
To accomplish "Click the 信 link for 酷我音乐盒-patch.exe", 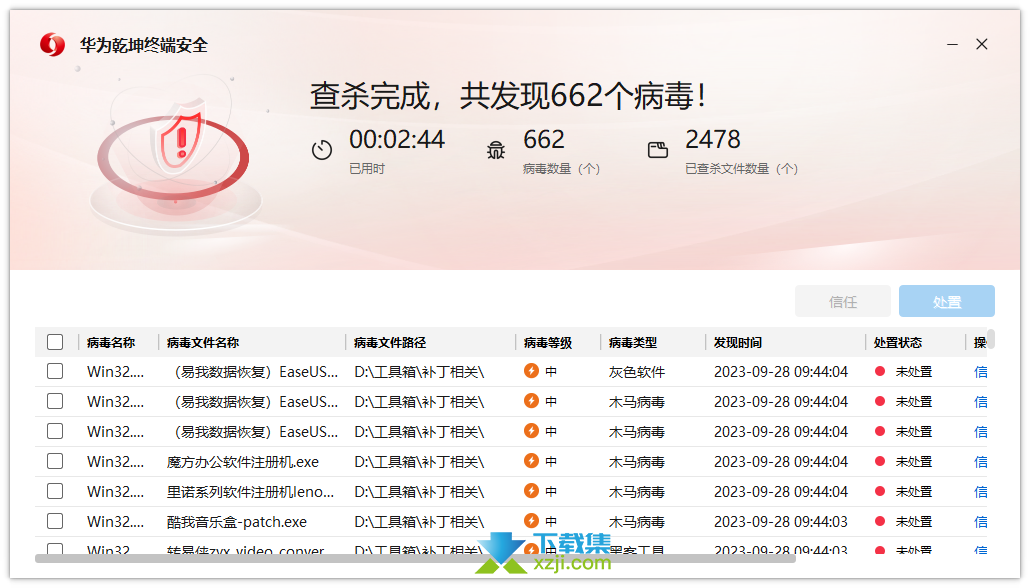I will click(981, 522).
